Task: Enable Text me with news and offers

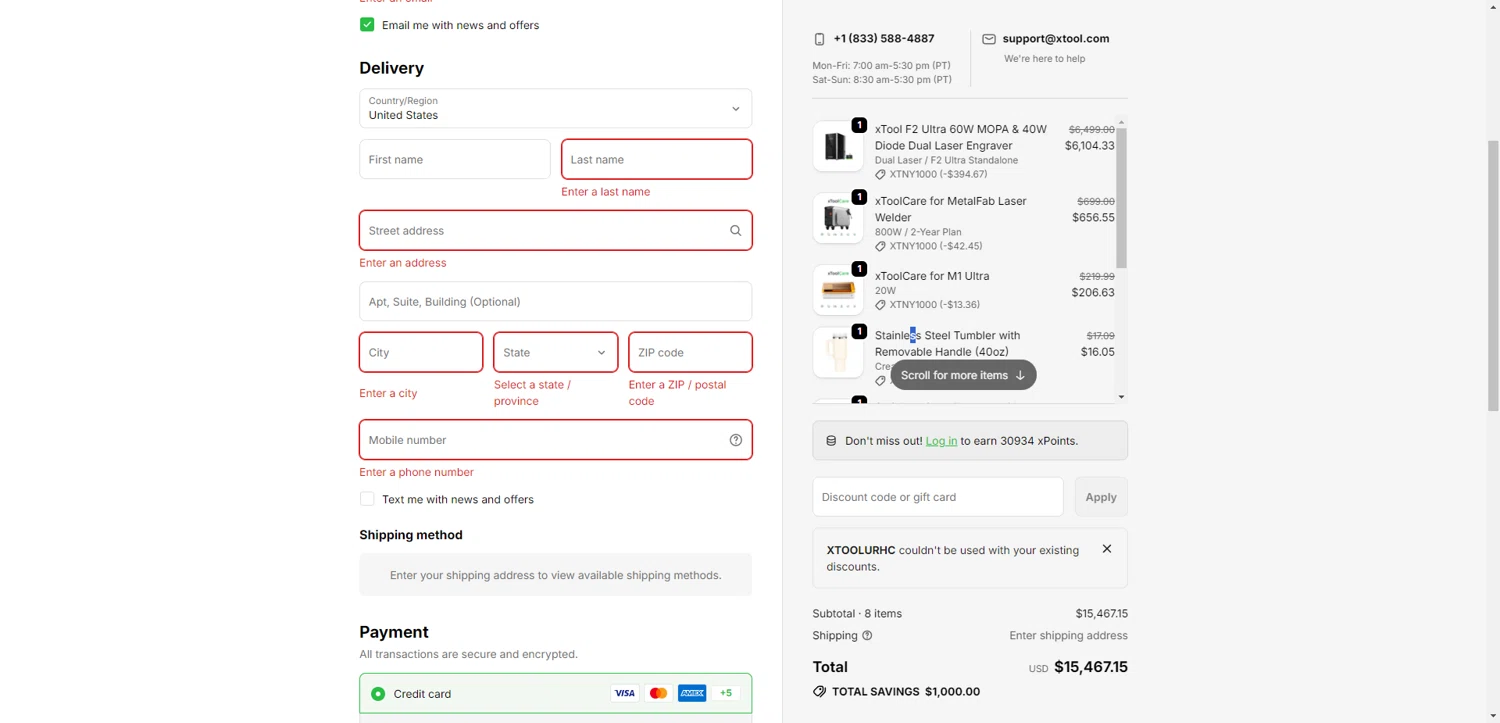Action: [x=367, y=499]
